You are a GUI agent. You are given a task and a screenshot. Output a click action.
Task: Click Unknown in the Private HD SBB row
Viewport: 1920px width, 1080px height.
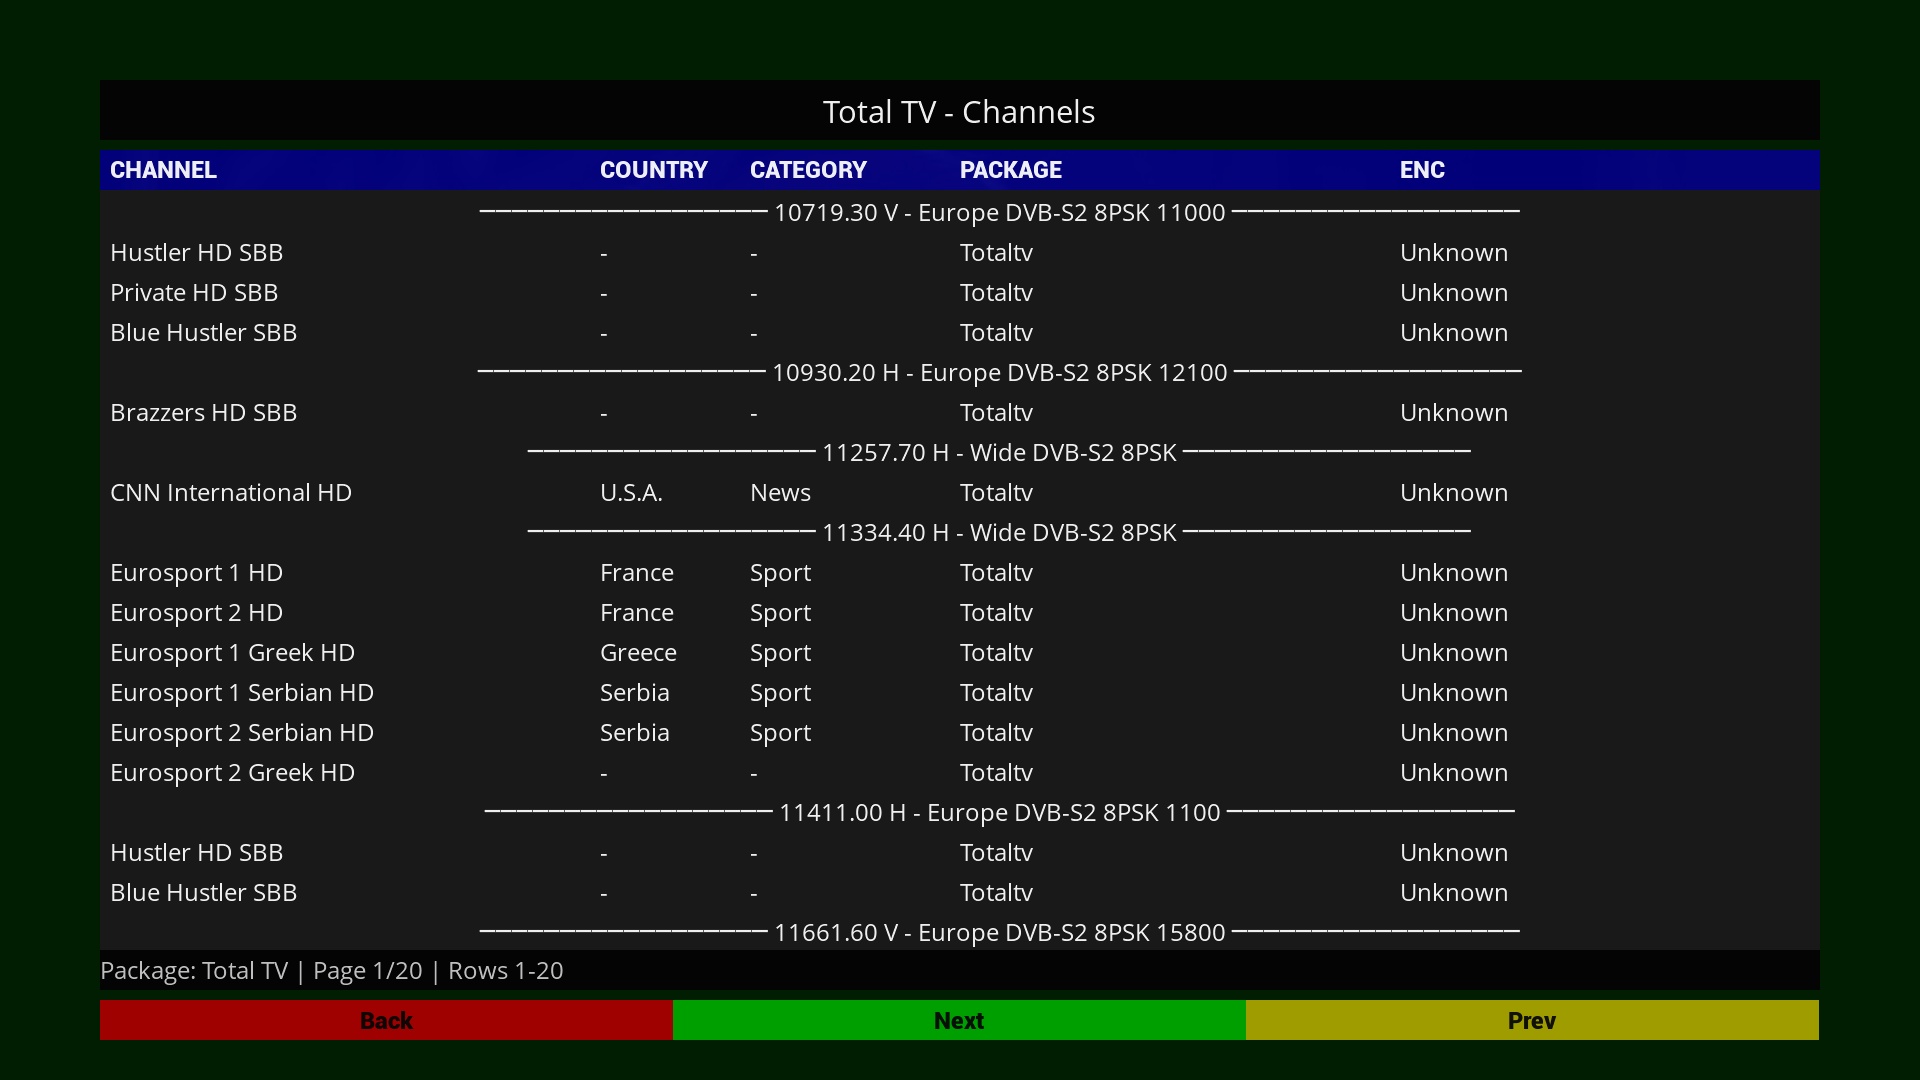pos(1454,292)
